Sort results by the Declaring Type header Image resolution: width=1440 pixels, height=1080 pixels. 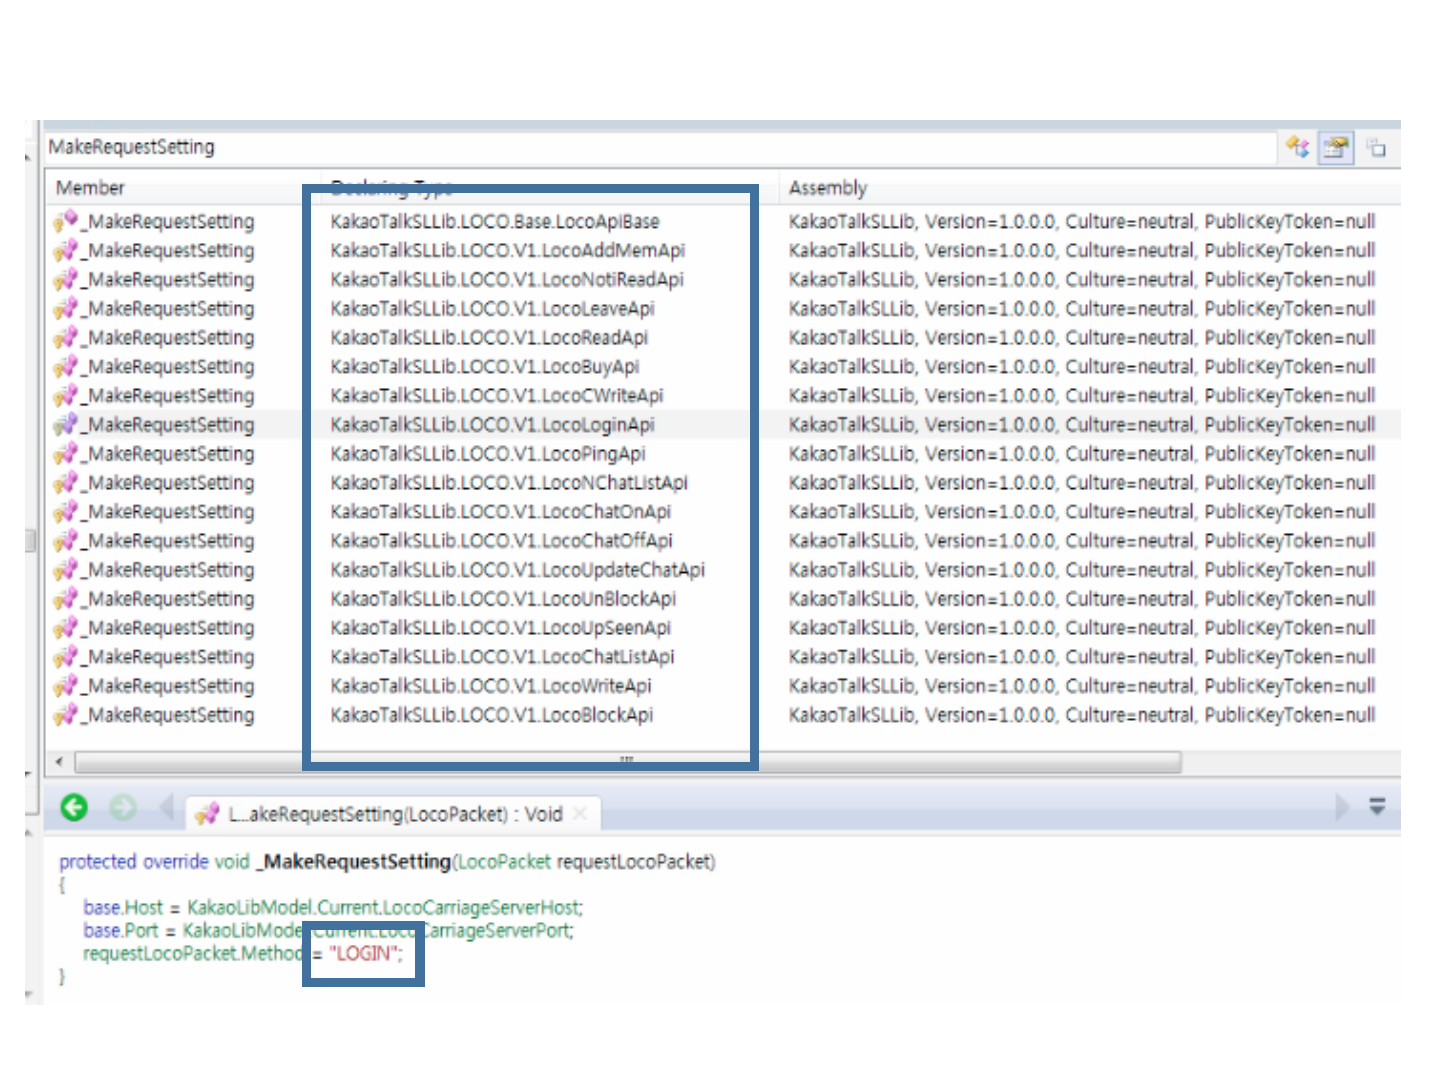point(392,187)
